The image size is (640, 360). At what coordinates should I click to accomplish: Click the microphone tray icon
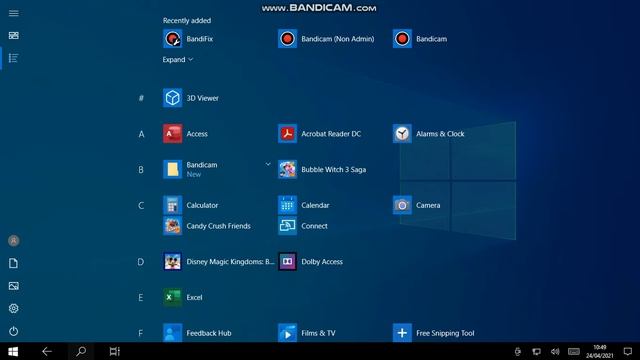pyautogui.click(x=518, y=351)
